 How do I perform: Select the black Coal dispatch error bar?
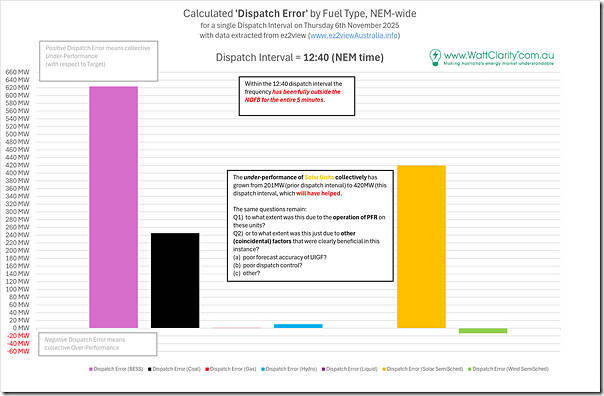tap(175, 280)
